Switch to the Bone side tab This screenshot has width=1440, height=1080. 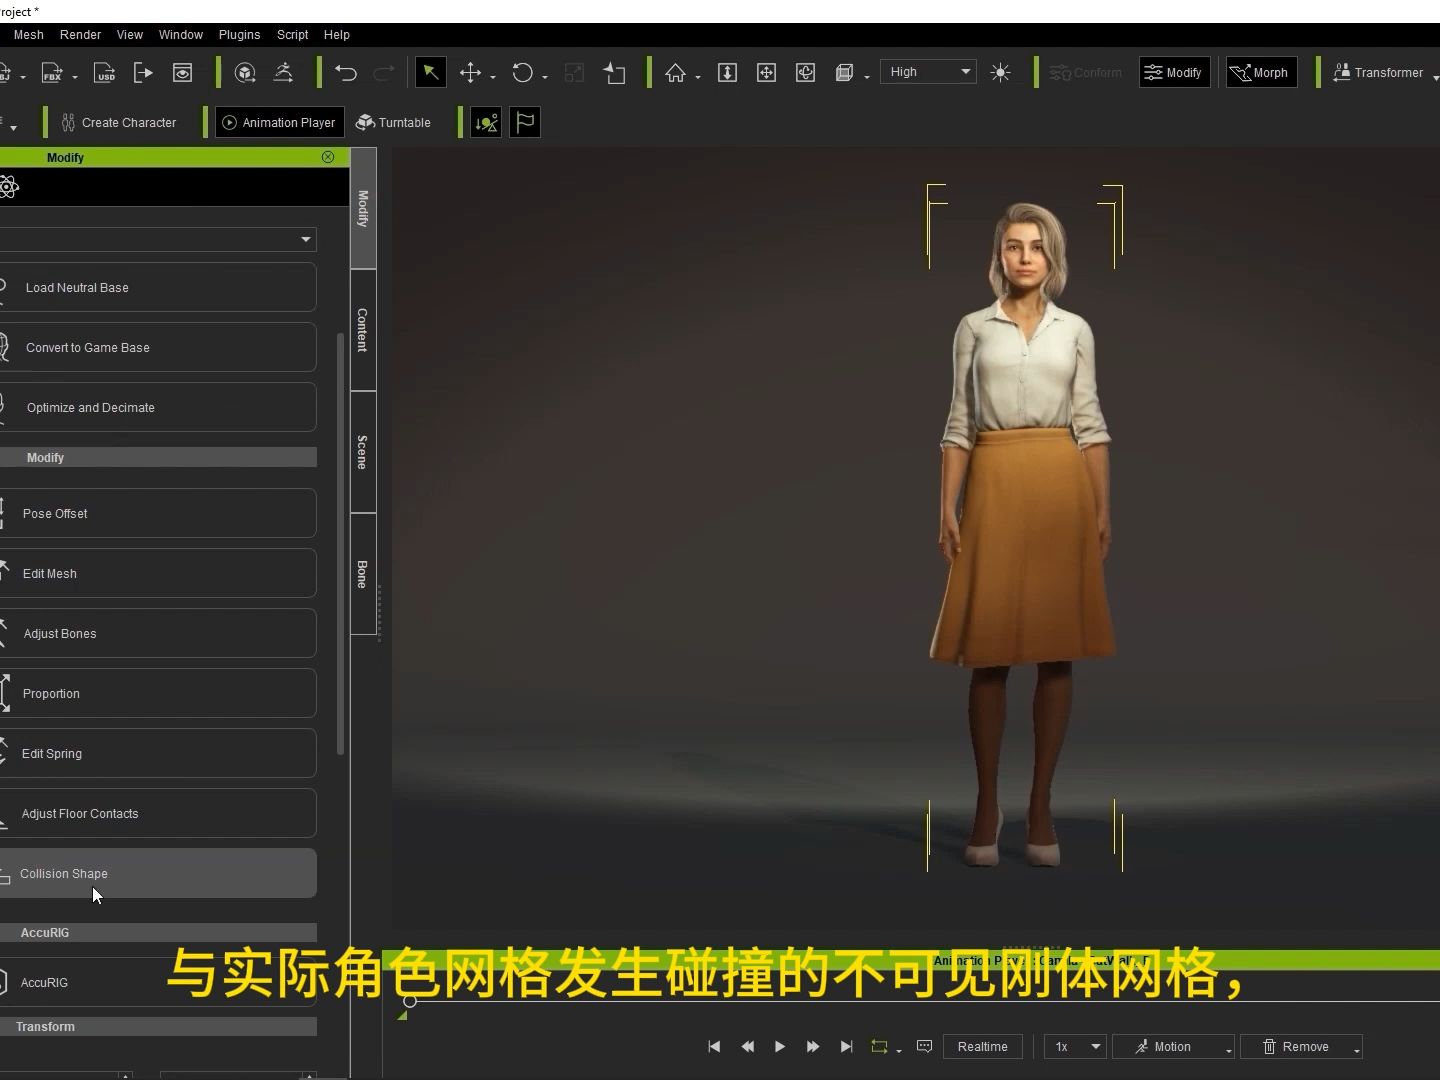[x=363, y=574]
